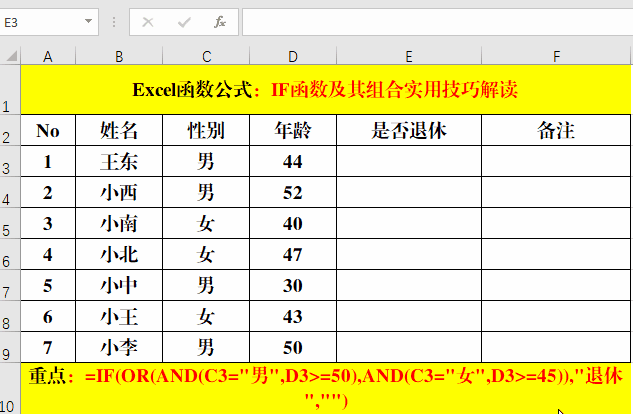Click gender cell '男' in 小李's row

click(206, 347)
